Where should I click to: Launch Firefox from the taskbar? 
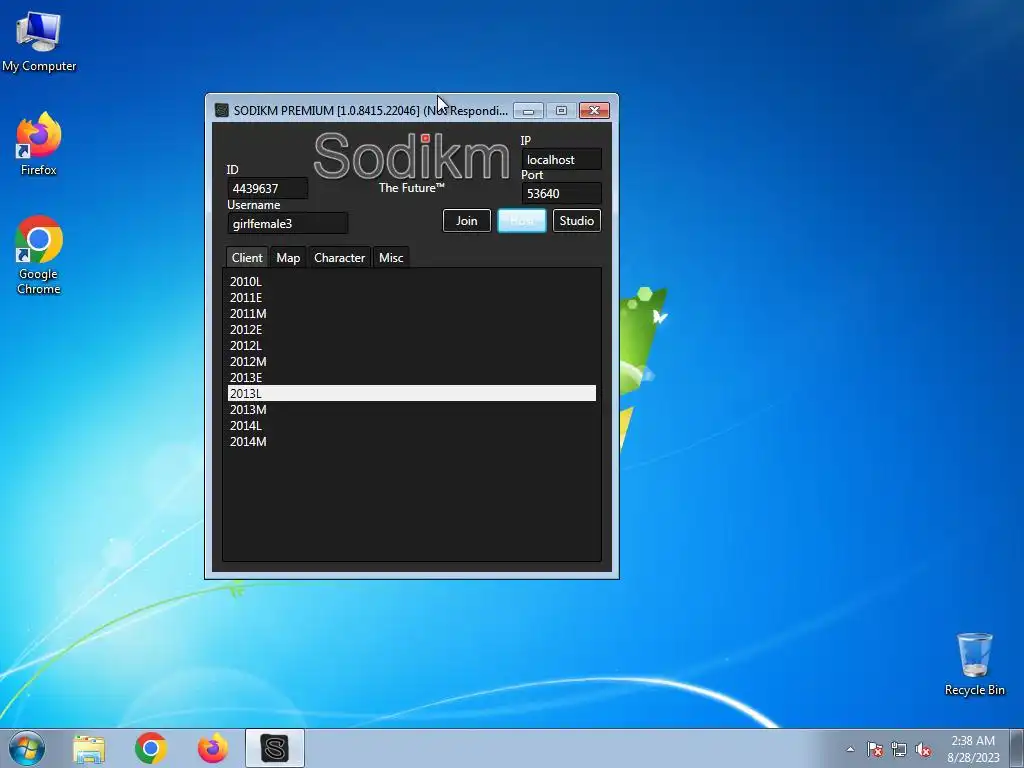point(213,748)
